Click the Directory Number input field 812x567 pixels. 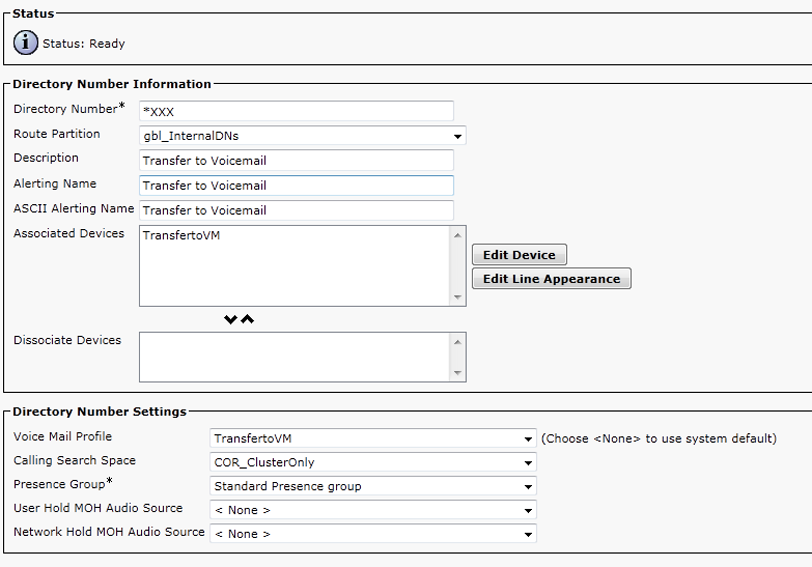[x=296, y=111]
